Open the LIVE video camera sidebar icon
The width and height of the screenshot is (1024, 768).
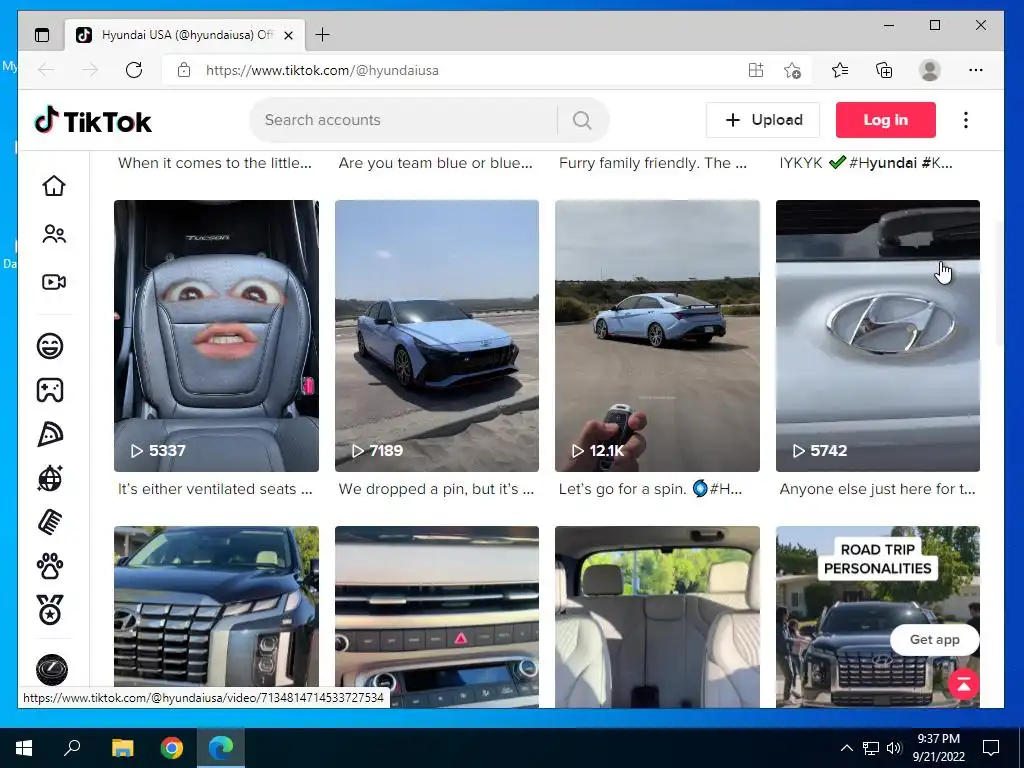(x=54, y=282)
